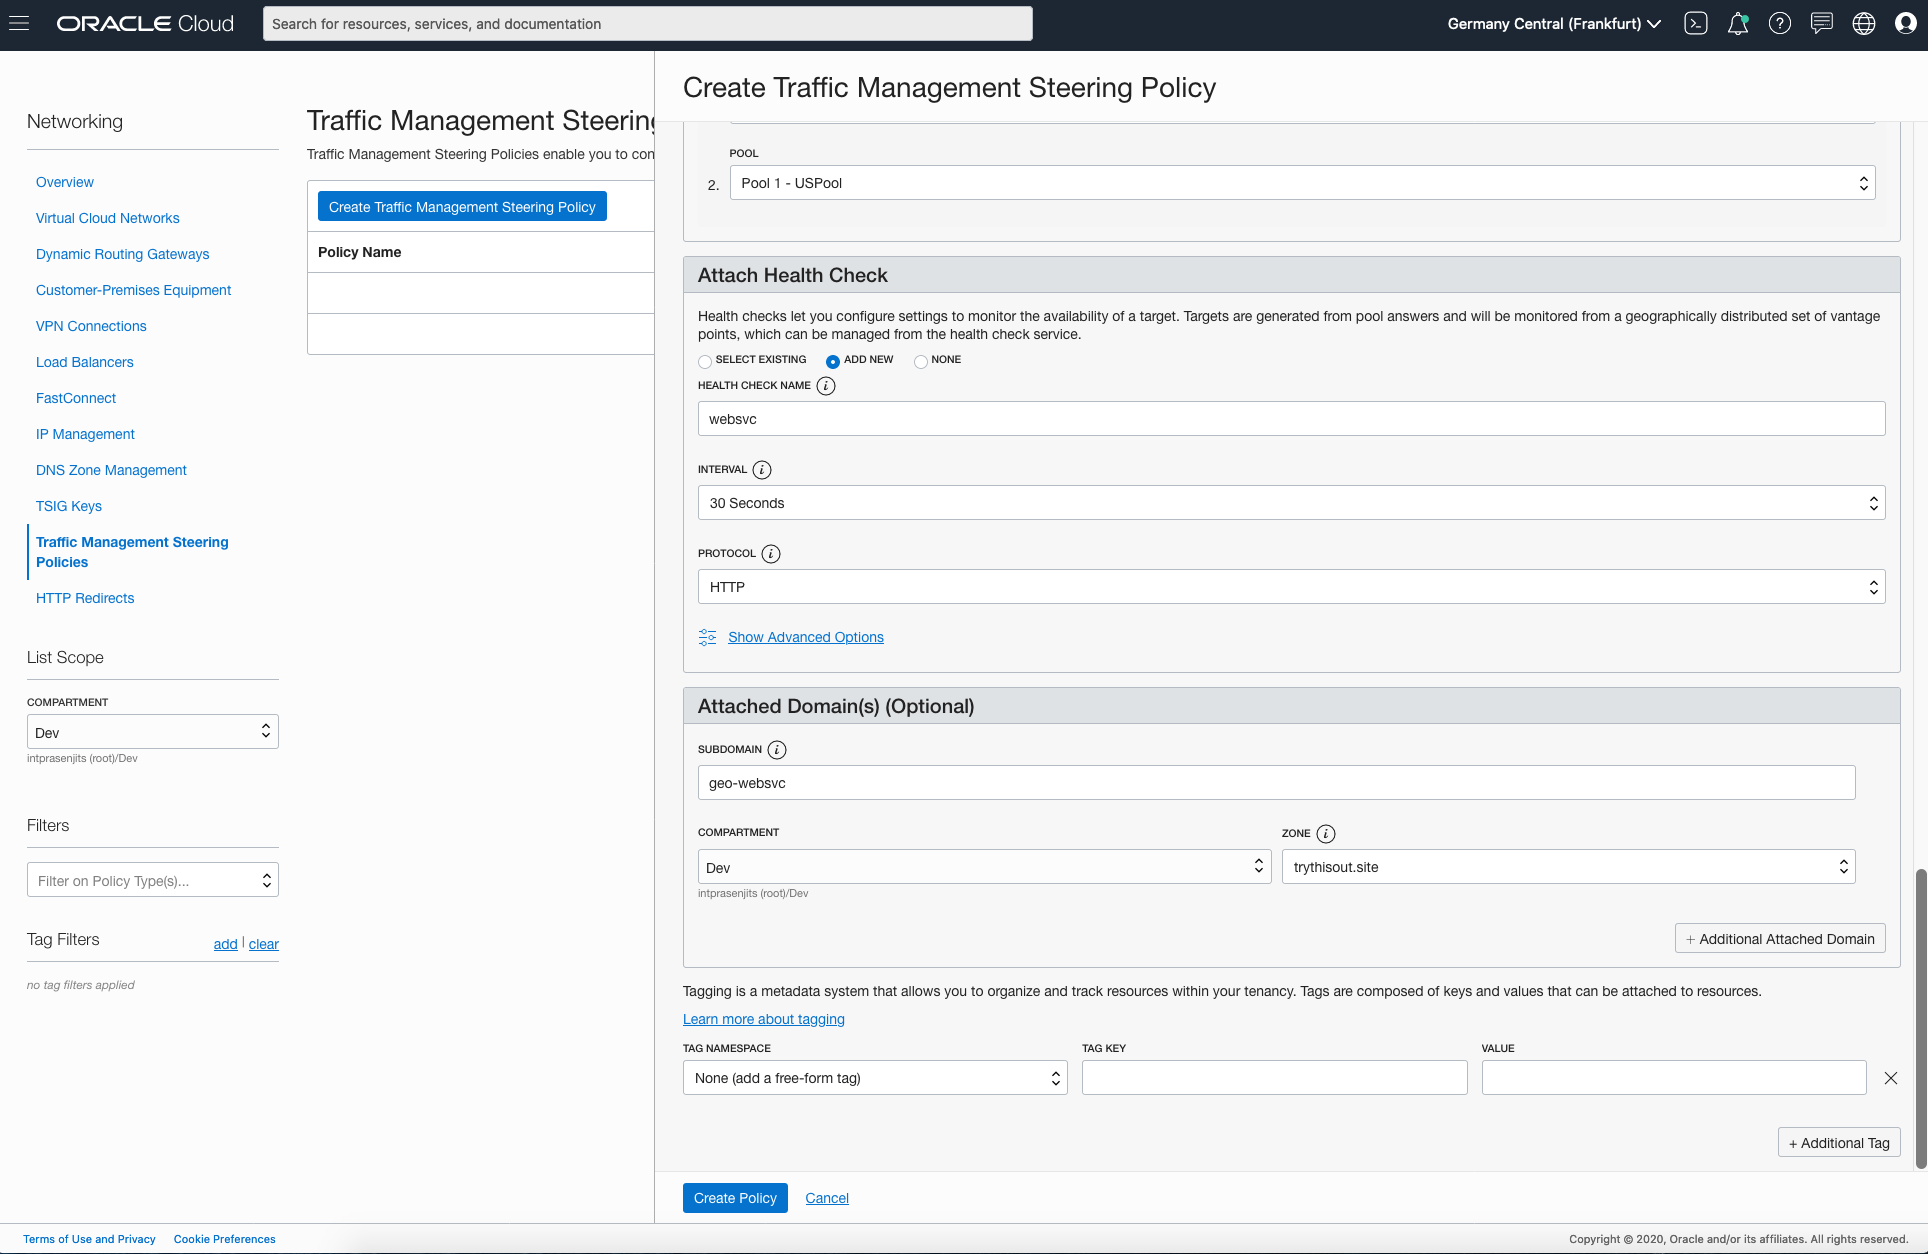The image size is (1928, 1254).
Task: Open the hamburger navigation menu
Action: pos(19,23)
